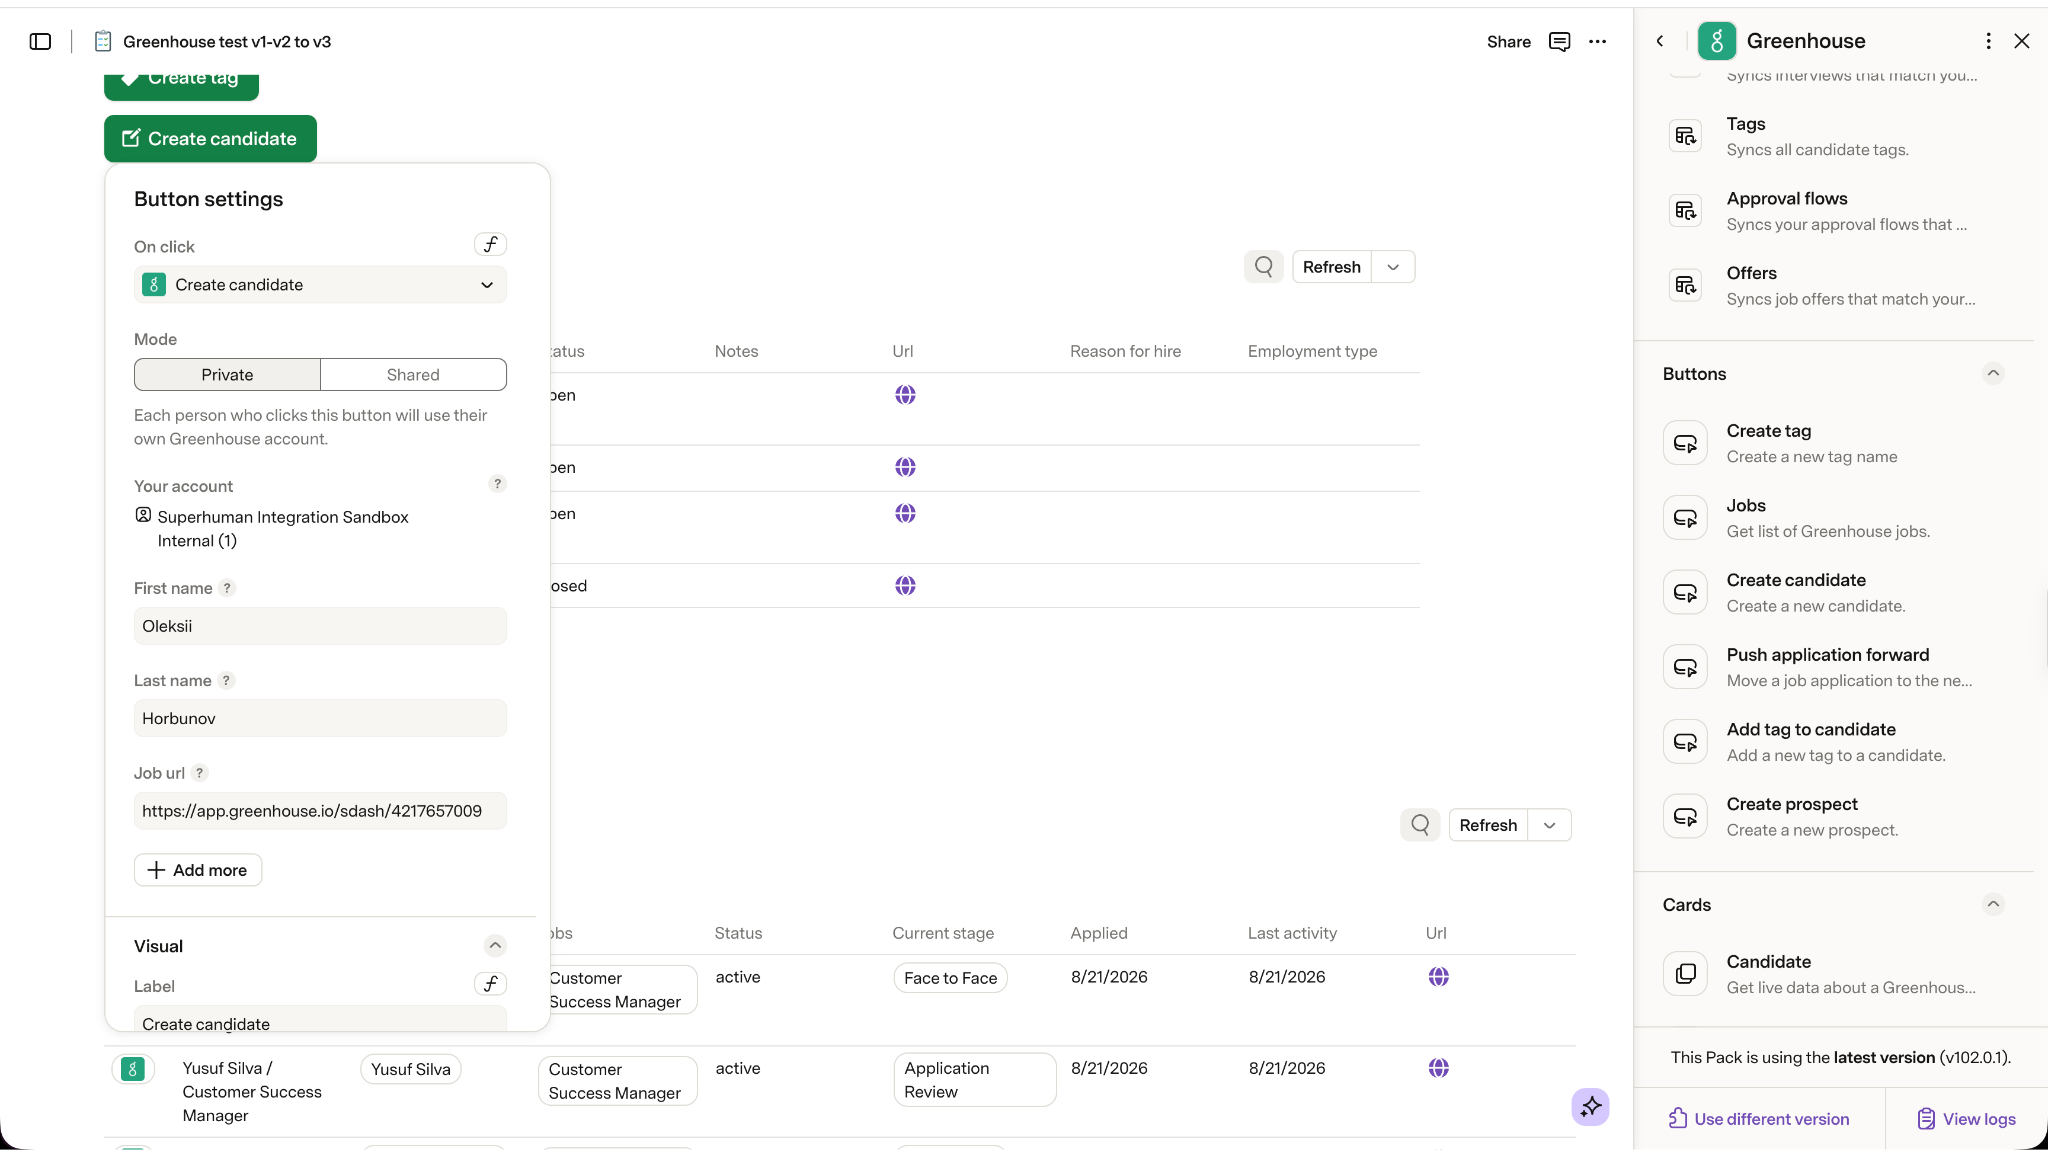Screen dimensions: 2048x1150
Task: Click Employment type column header
Action: click(x=1312, y=351)
